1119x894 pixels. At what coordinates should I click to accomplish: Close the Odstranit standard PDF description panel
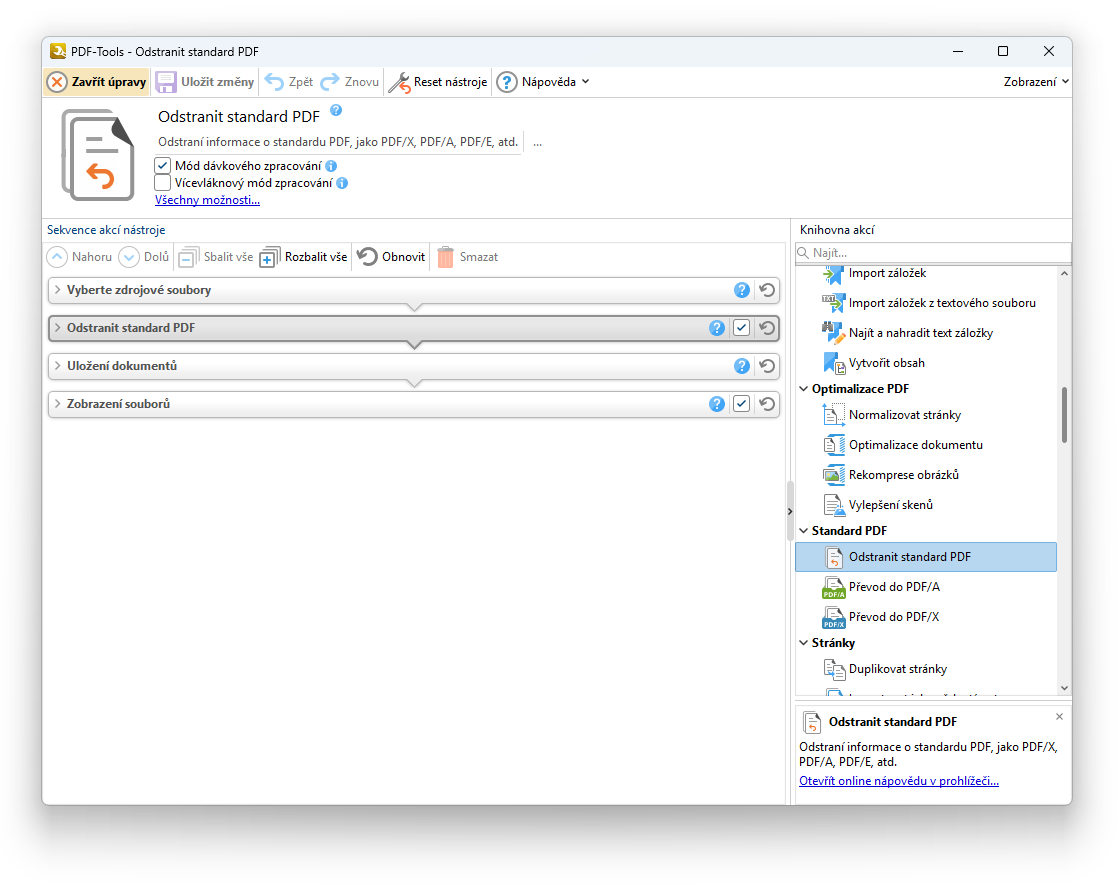click(1059, 716)
